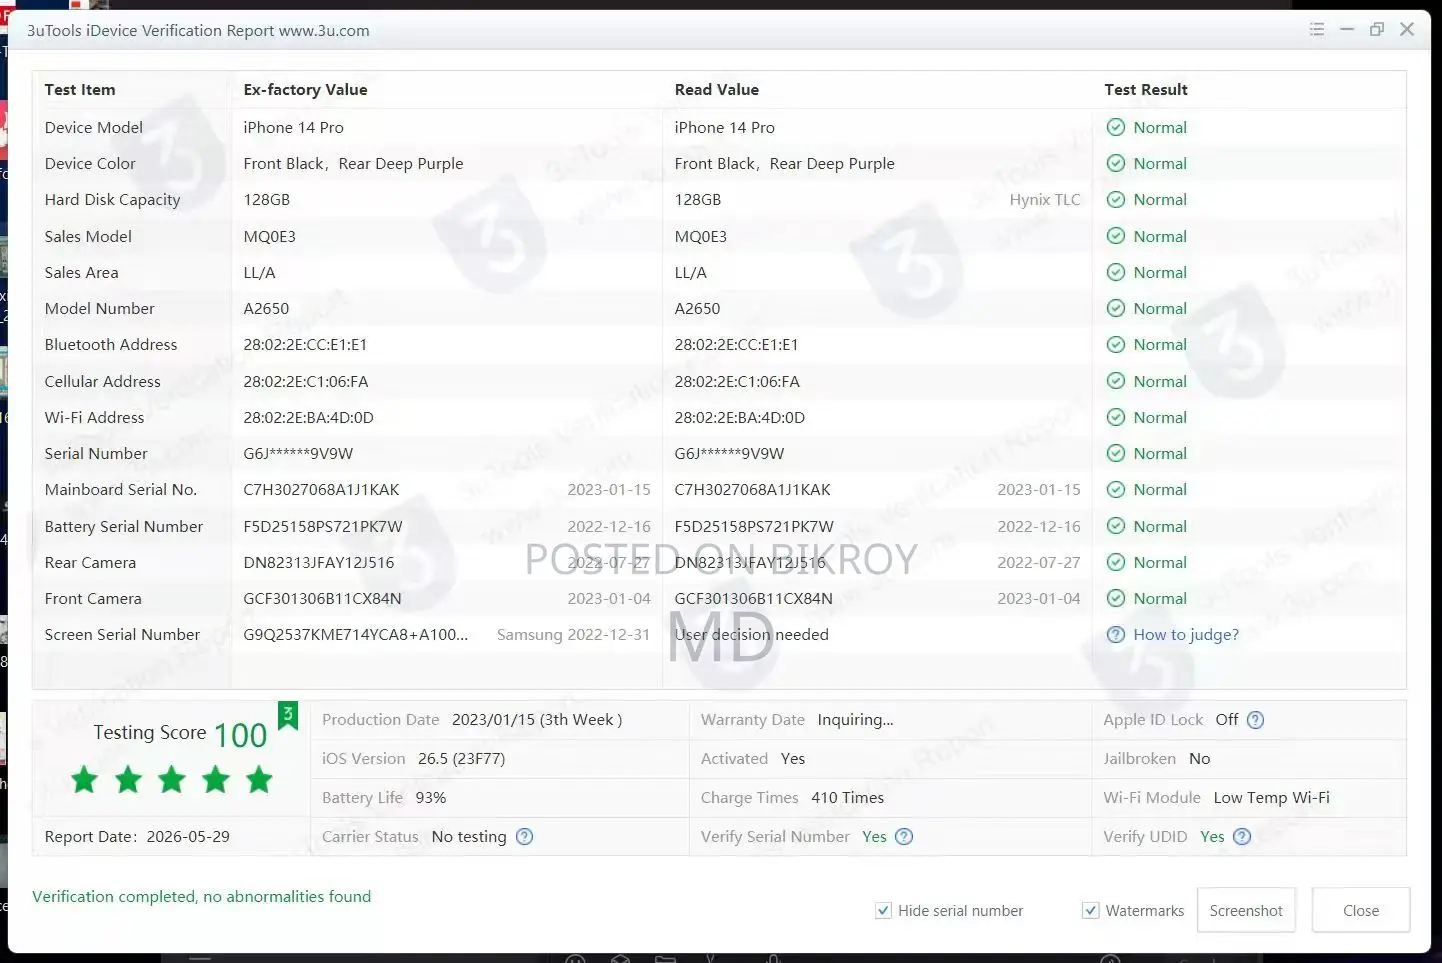Image resolution: width=1442 pixels, height=963 pixels.
Task: Open the title bar list menu icon
Action: click(1317, 30)
